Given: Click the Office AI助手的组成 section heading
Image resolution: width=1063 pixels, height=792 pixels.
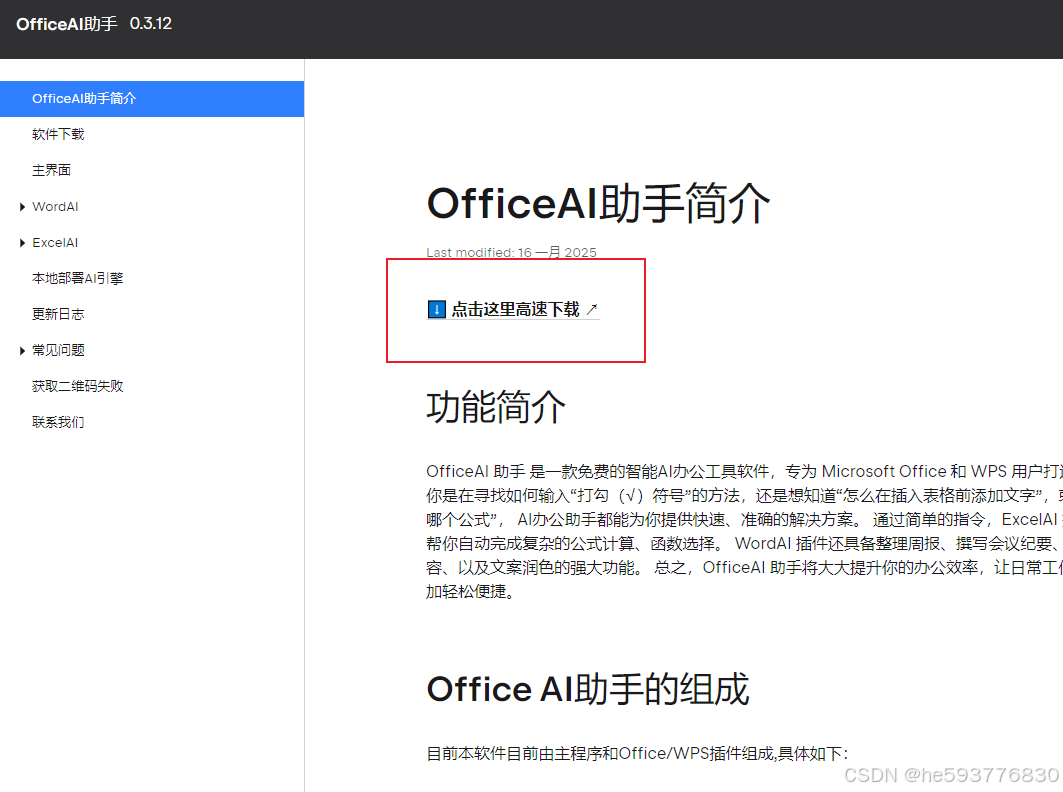Looking at the screenshot, I should 587,690.
